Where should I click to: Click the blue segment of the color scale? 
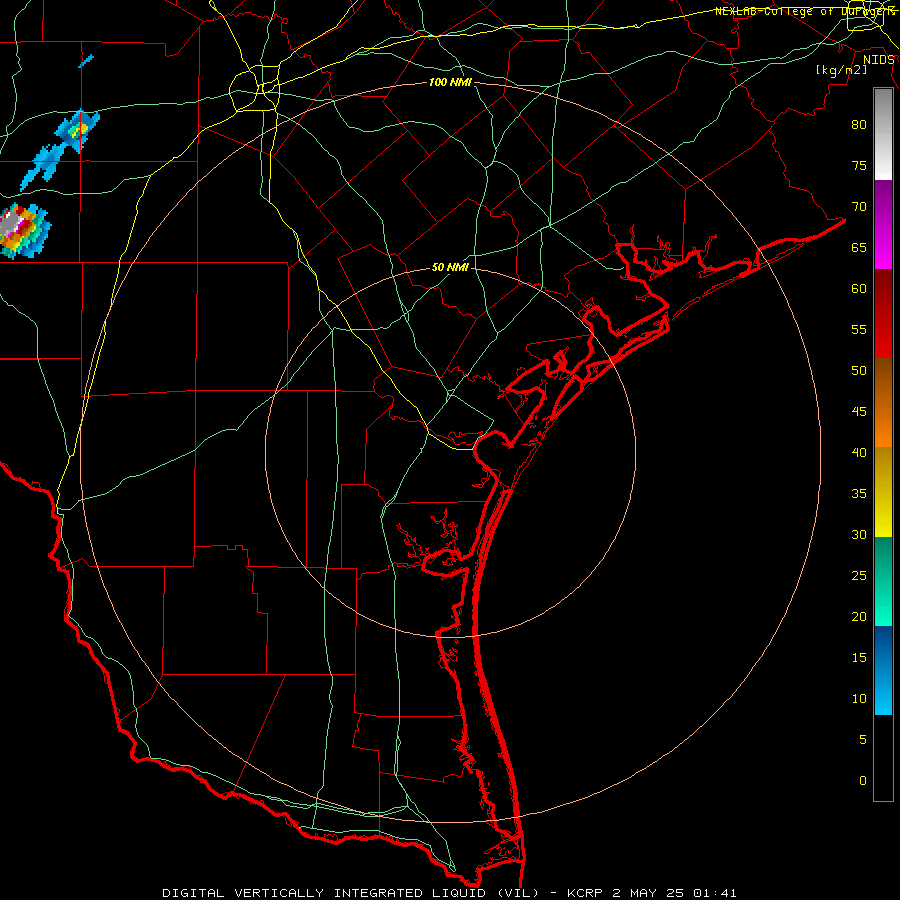tap(883, 670)
